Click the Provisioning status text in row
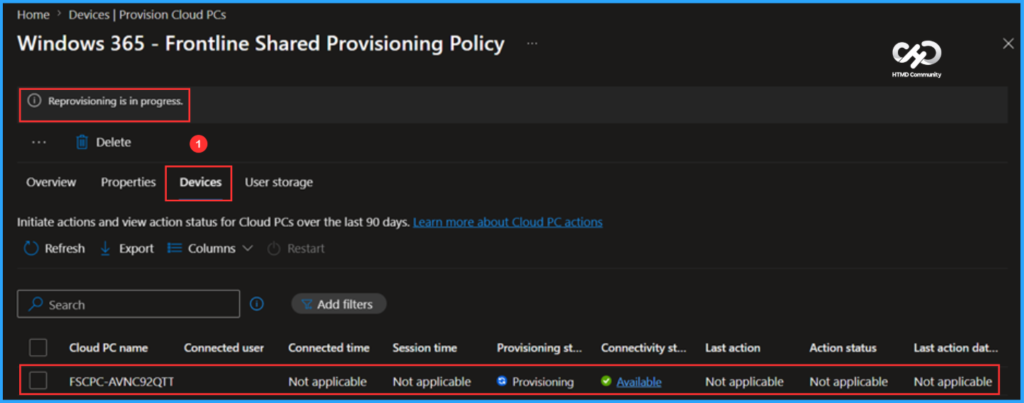This screenshot has height=403, width=1024. [543, 382]
